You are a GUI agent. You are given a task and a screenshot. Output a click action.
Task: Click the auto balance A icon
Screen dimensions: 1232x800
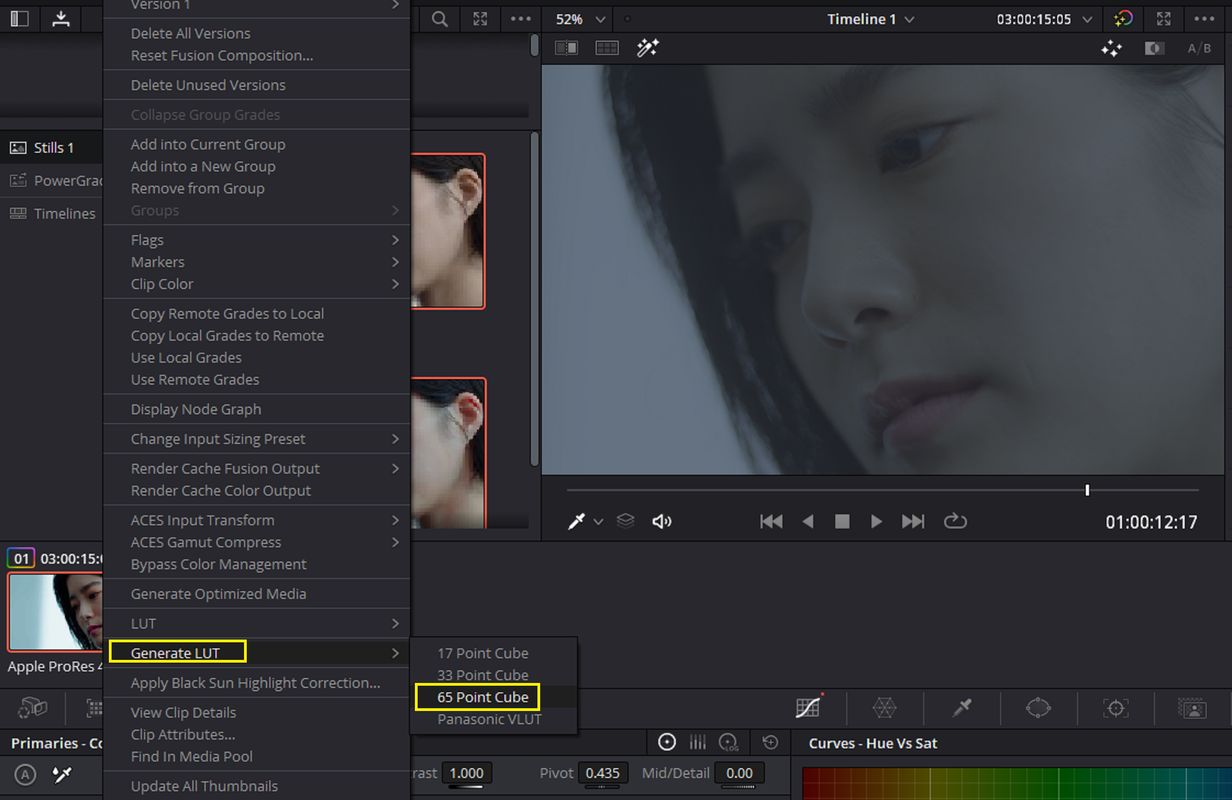coord(26,774)
